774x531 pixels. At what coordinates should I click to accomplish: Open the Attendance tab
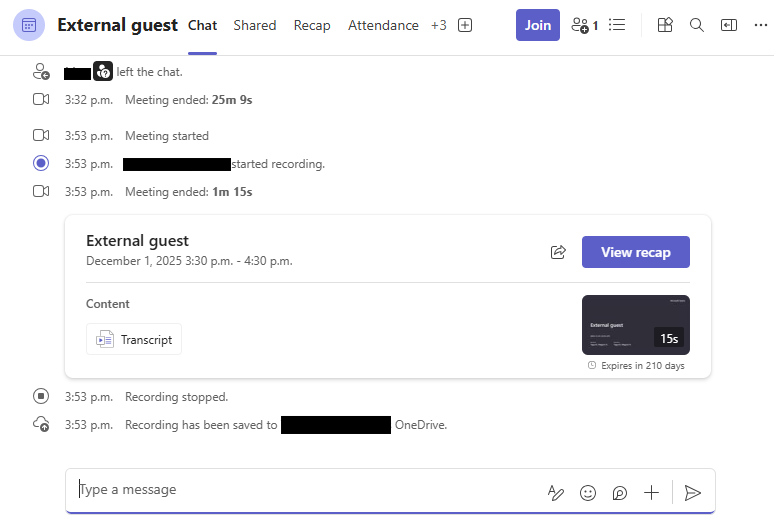pos(383,25)
